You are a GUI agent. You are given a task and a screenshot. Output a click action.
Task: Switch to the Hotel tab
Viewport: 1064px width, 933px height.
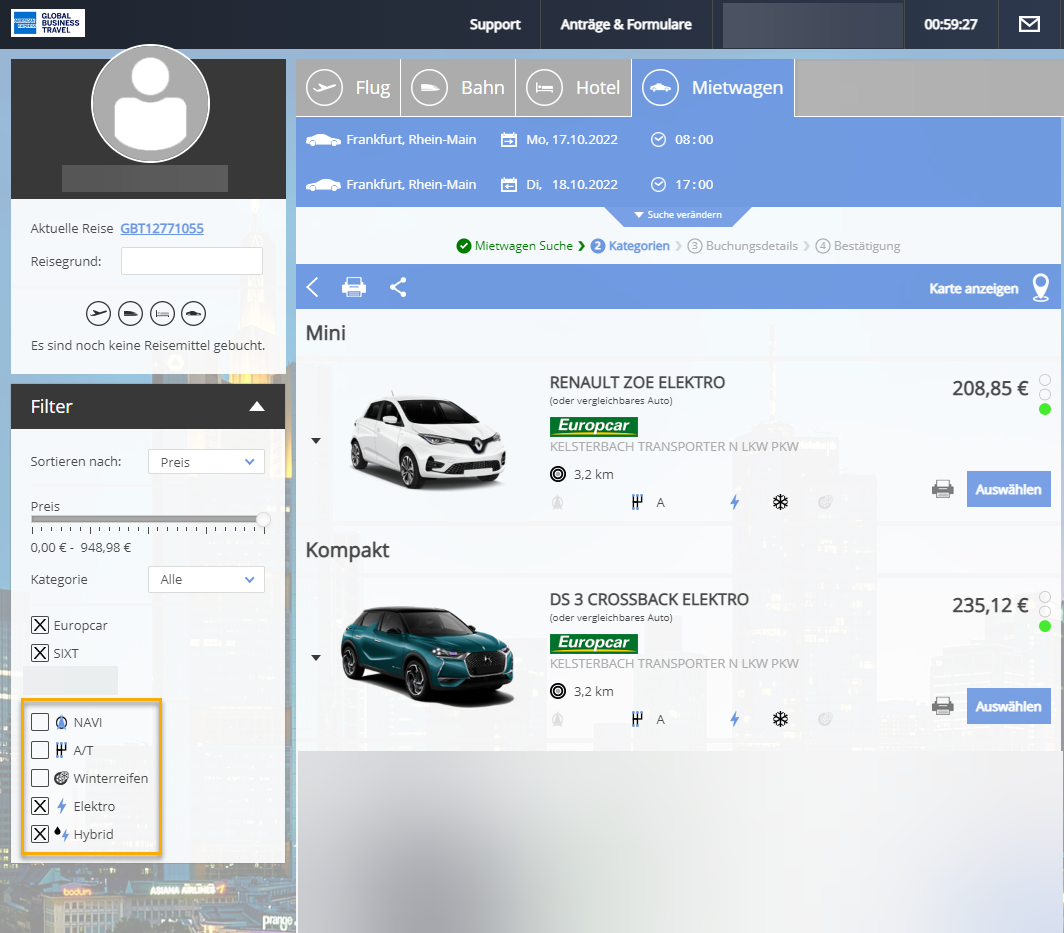(x=574, y=88)
